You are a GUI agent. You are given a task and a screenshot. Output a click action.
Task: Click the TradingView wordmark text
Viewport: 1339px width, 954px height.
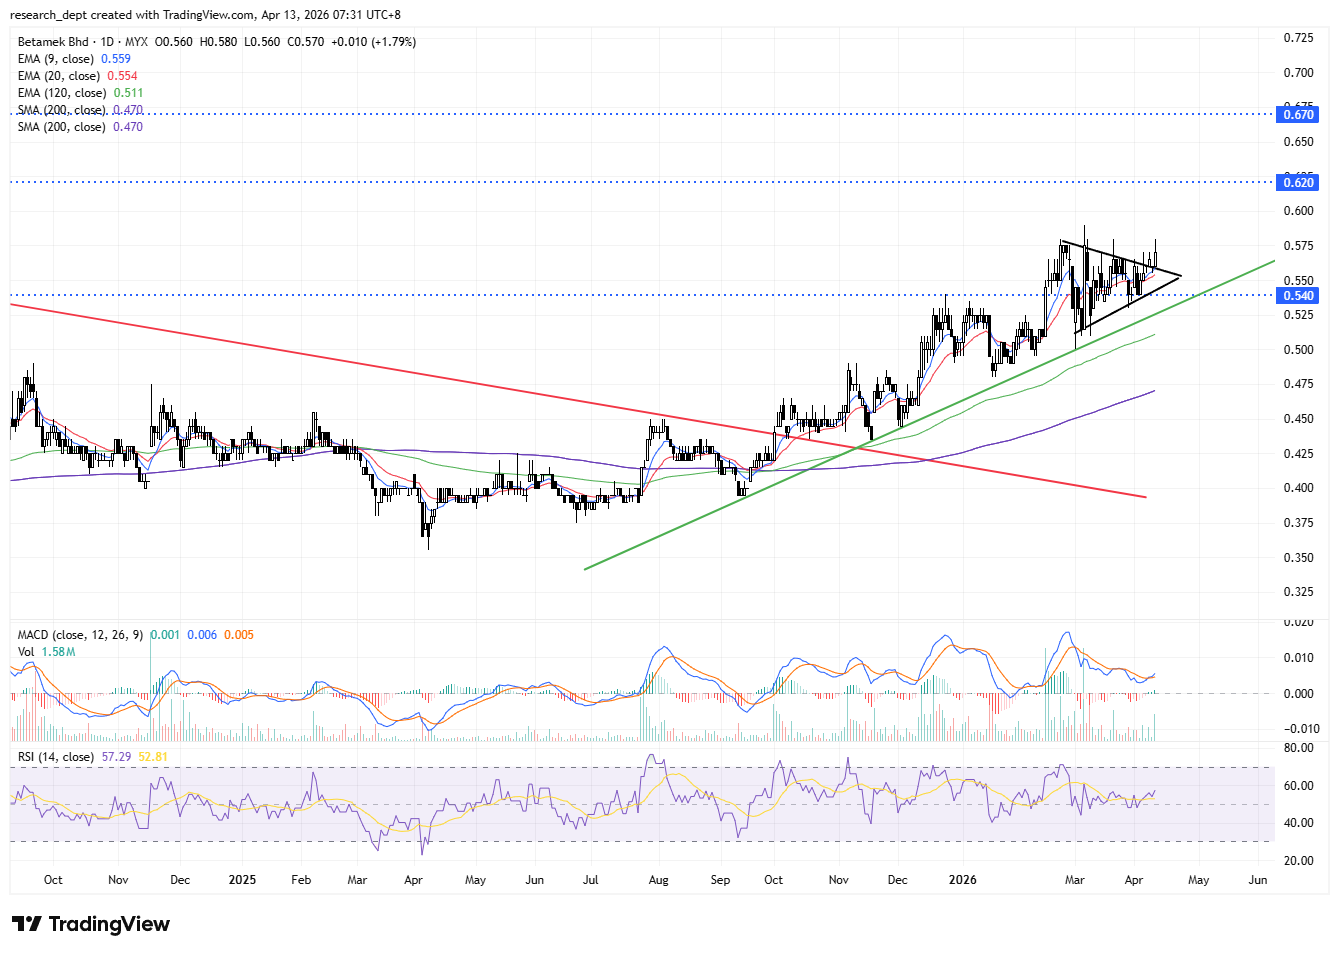point(109,924)
